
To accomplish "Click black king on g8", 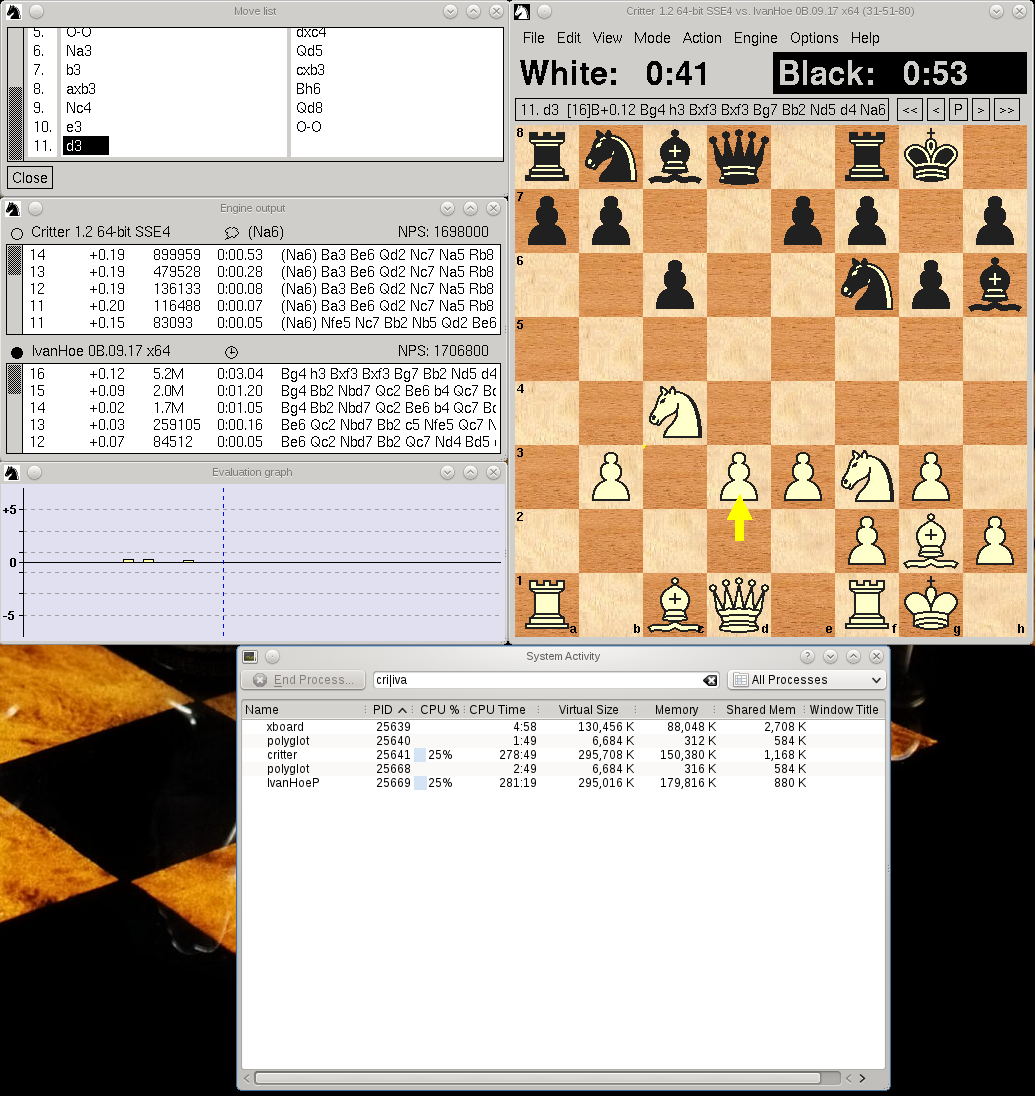I will point(930,157).
